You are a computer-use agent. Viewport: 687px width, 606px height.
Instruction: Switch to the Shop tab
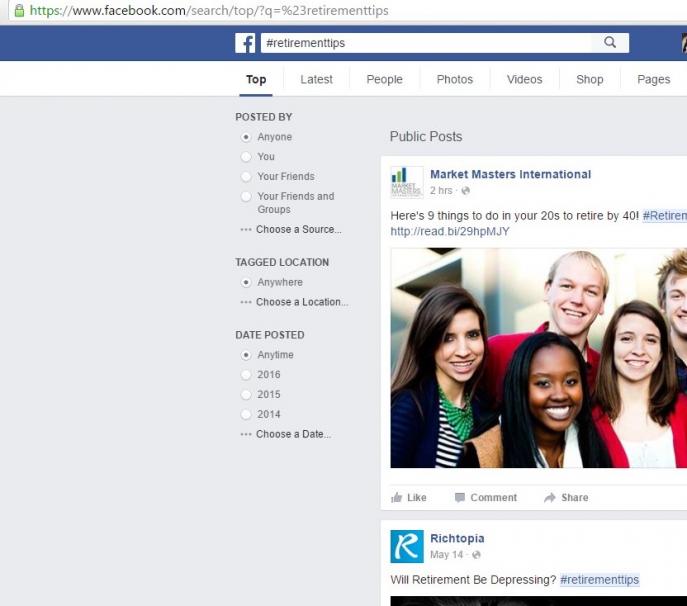coord(590,79)
